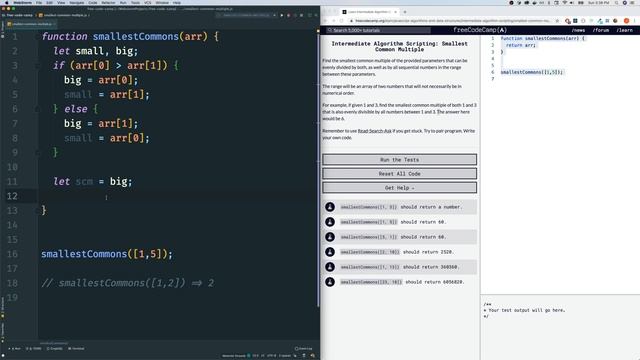The image size is (640, 360).
Task: Open the Edit menu
Action: (x=49, y=2)
